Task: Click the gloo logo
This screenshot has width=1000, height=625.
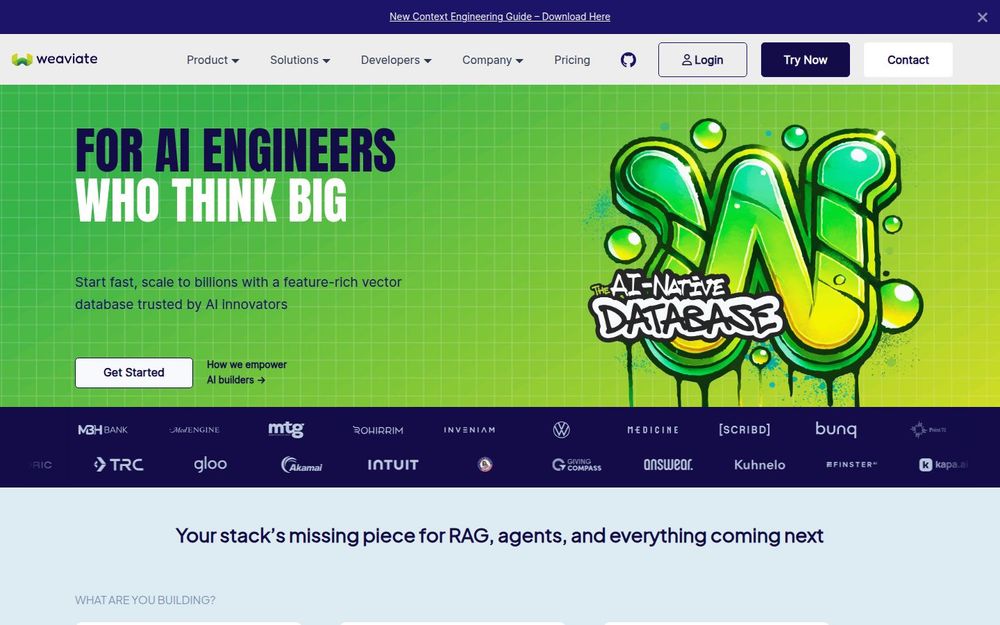Action: pyautogui.click(x=210, y=464)
